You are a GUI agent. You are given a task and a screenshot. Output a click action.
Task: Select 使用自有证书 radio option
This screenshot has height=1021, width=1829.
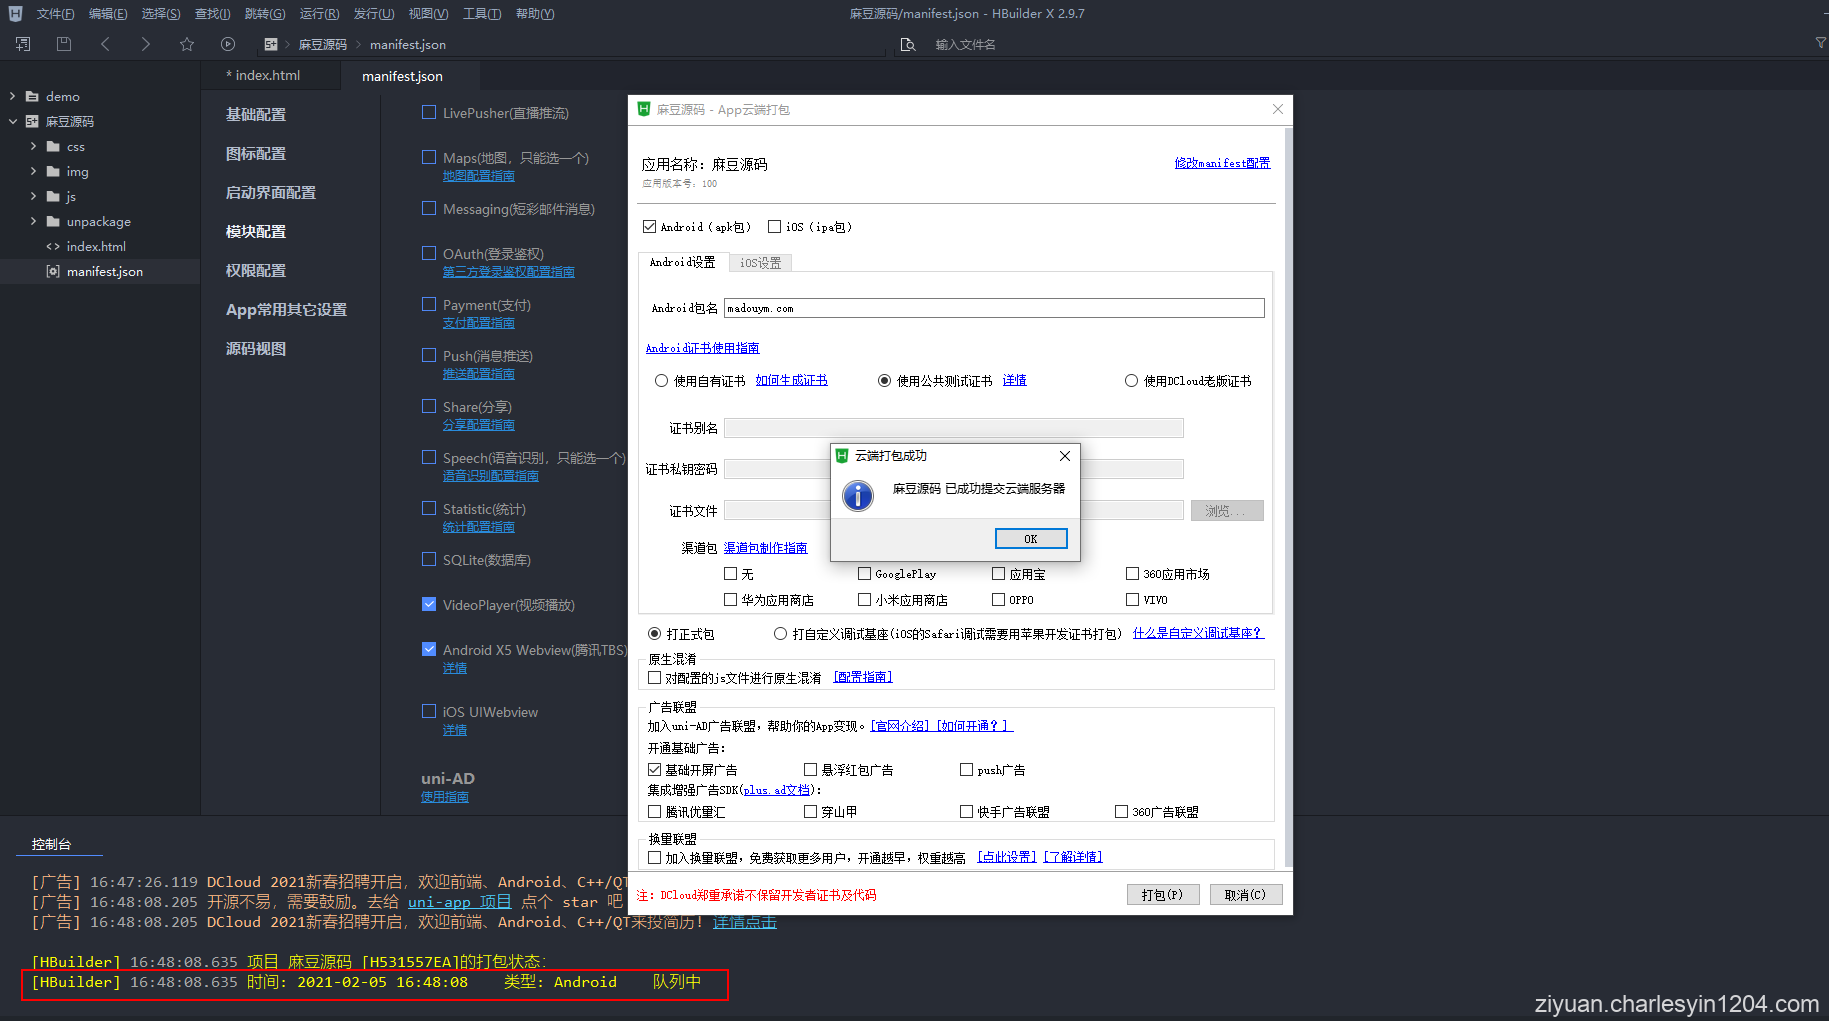point(661,380)
